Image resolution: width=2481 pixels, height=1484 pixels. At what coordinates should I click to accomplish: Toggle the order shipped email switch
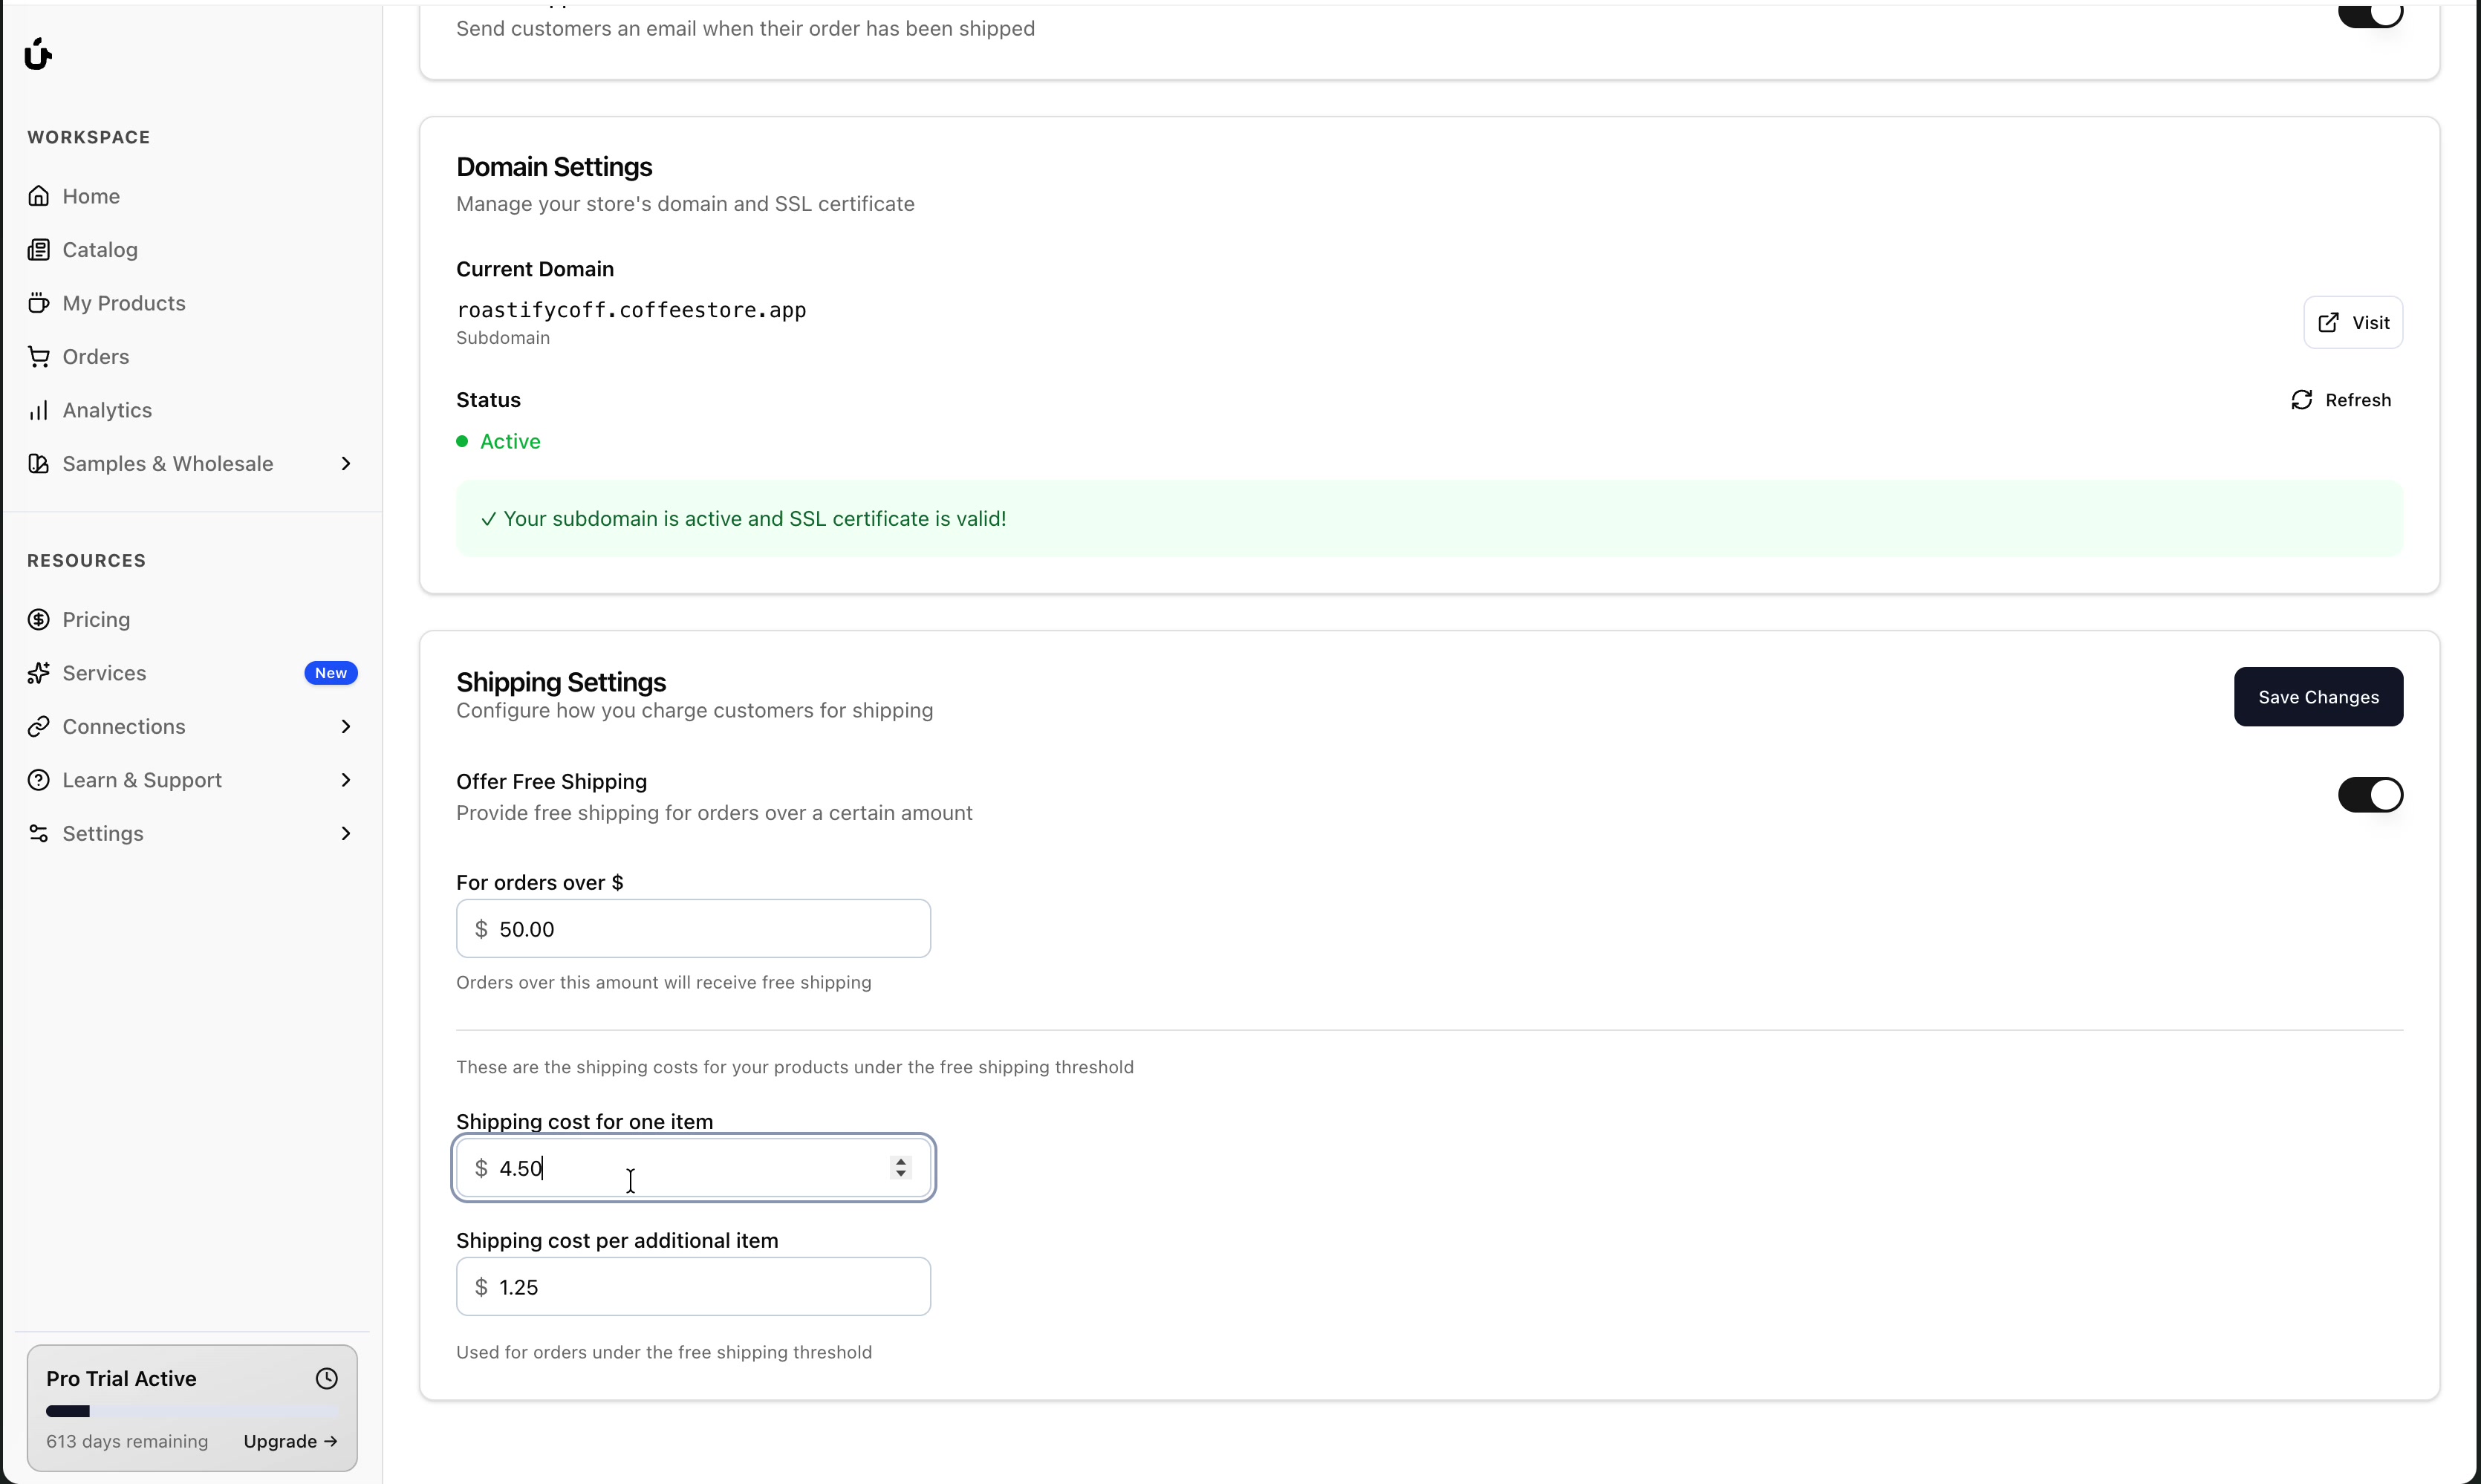2369,14
